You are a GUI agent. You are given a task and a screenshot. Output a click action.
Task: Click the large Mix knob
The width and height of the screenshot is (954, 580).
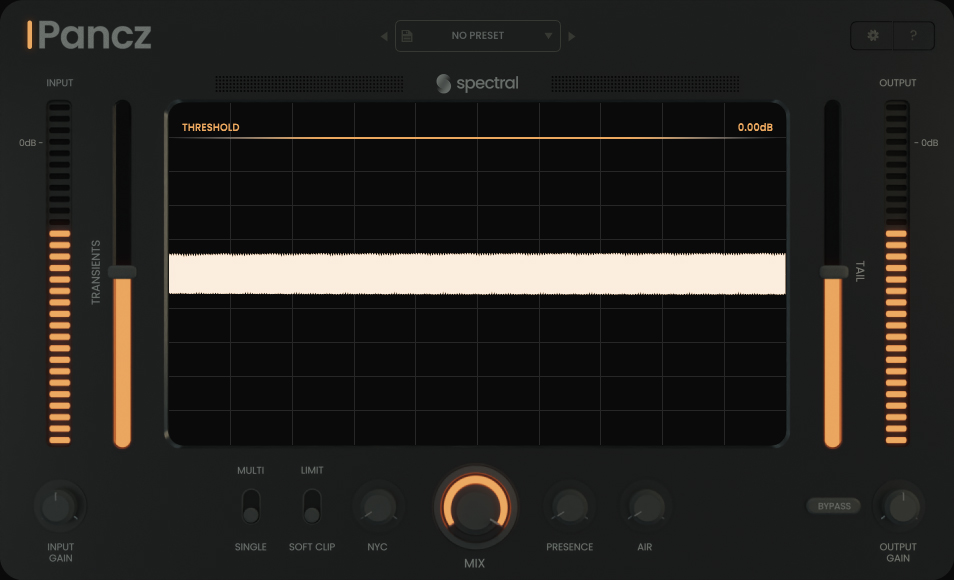[x=476, y=506]
